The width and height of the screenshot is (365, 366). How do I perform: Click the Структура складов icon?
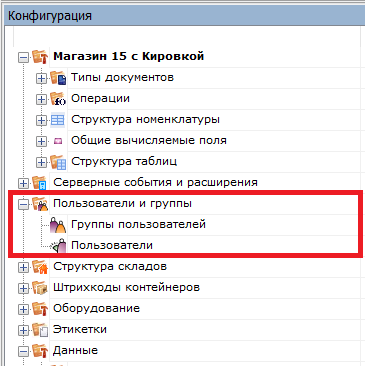(x=40, y=267)
